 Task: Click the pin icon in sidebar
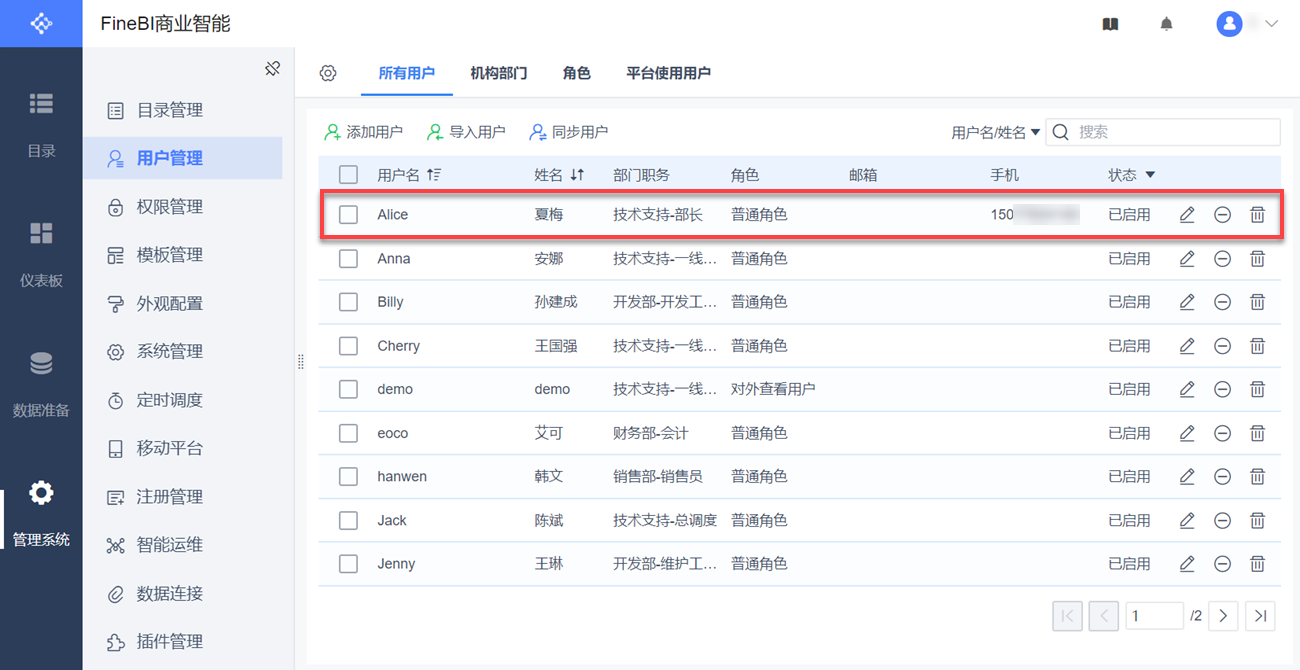(x=272, y=69)
